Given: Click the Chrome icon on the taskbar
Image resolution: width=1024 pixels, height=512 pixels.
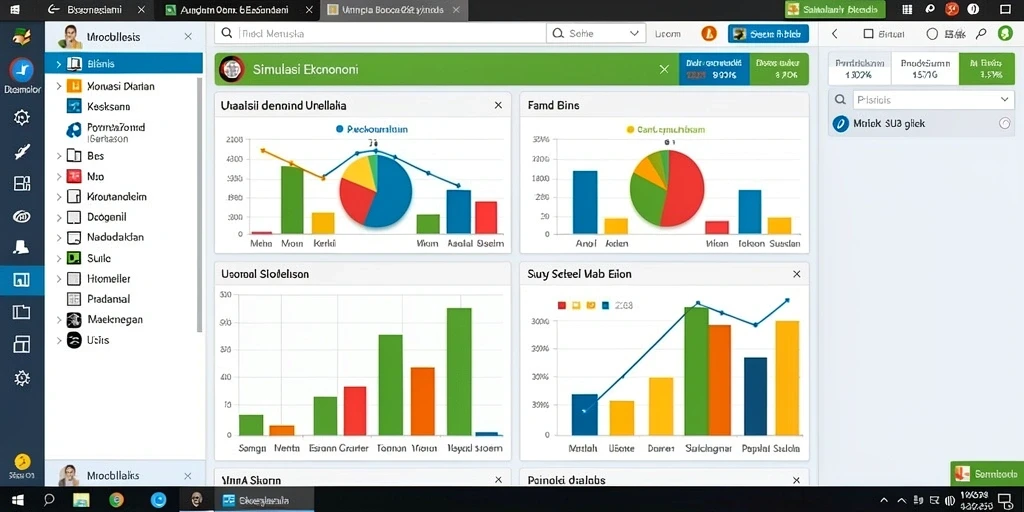Looking at the screenshot, I should (x=116, y=500).
